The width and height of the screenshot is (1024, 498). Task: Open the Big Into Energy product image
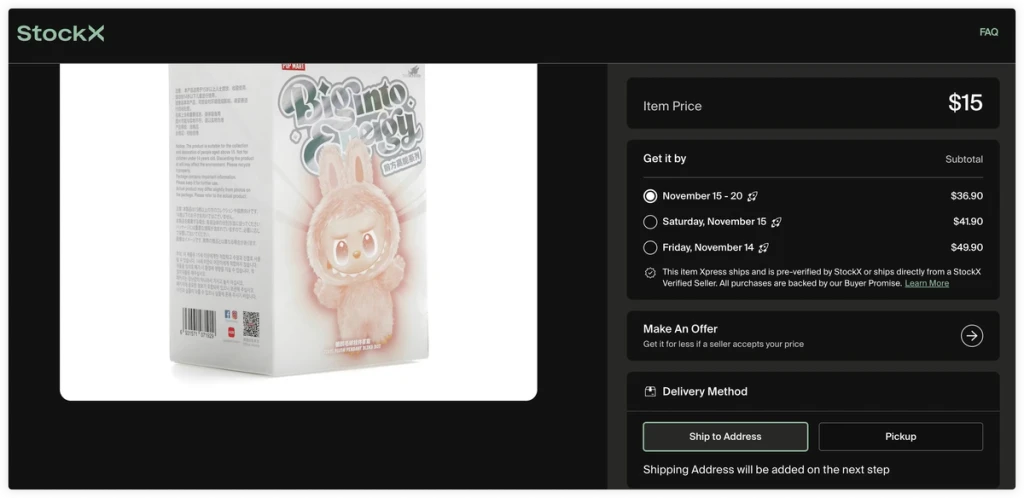click(298, 232)
